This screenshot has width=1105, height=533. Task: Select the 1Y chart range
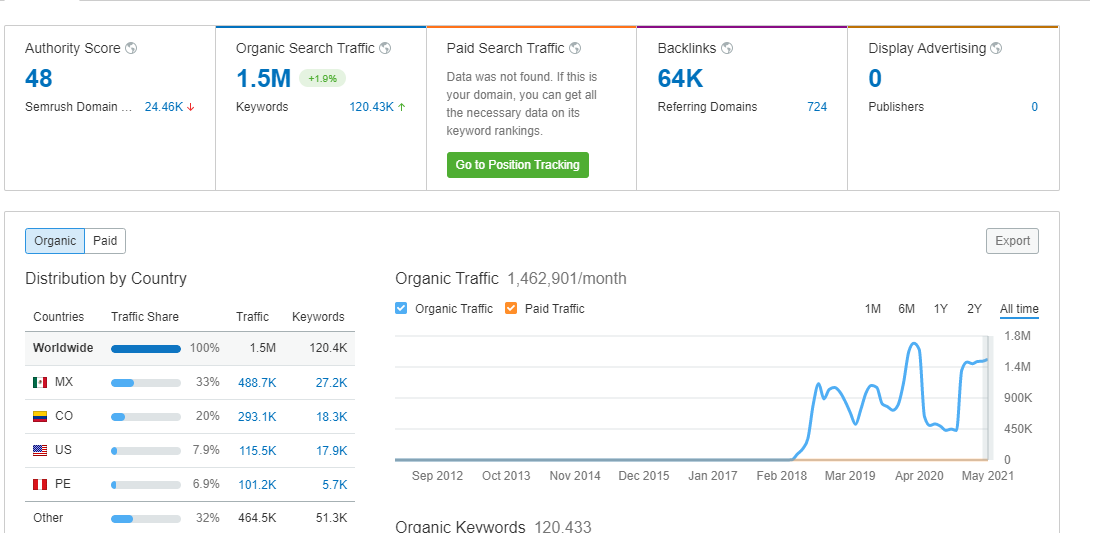tap(940, 309)
